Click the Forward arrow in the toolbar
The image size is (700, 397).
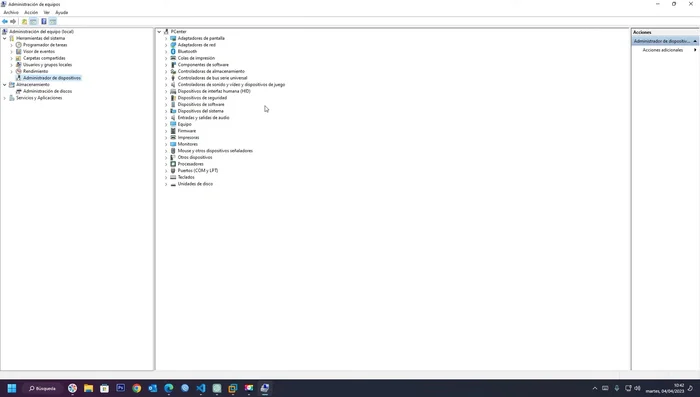13,21
